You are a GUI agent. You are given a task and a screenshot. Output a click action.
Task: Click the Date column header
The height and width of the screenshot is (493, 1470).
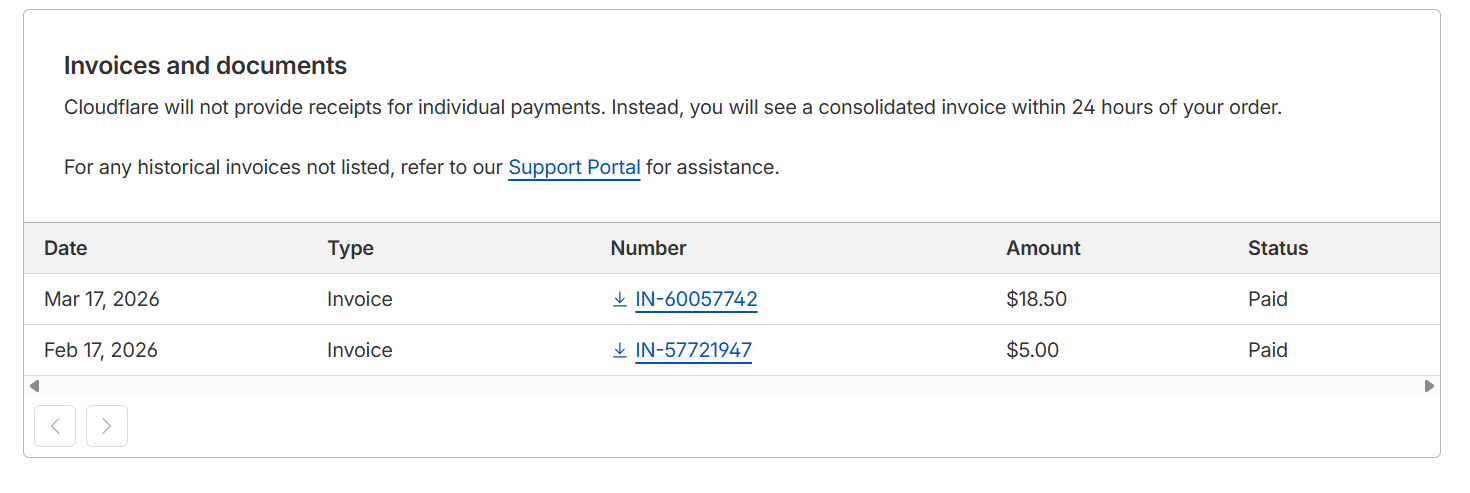click(66, 248)
